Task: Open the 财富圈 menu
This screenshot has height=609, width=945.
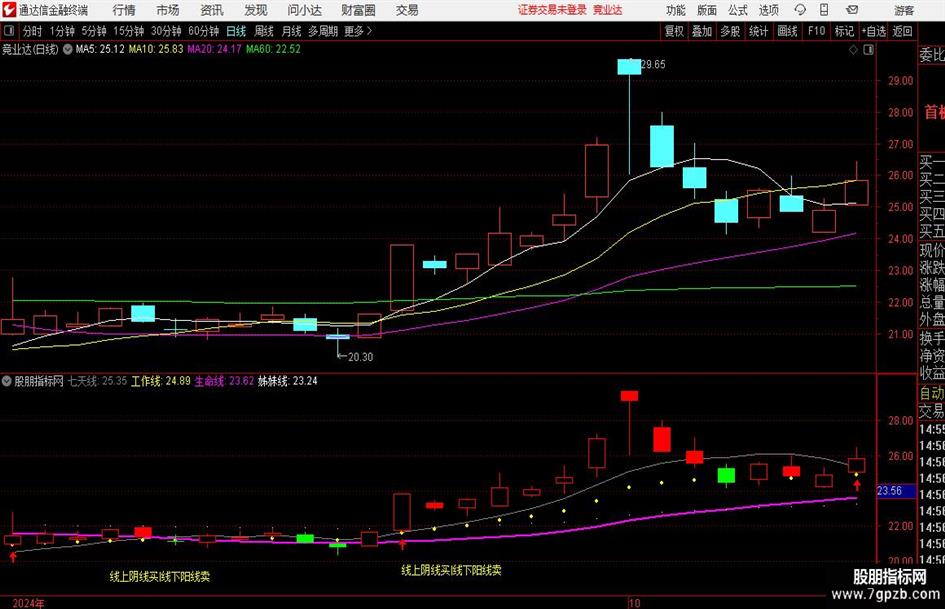Action: pyautogui.click(x=358, y=10)
